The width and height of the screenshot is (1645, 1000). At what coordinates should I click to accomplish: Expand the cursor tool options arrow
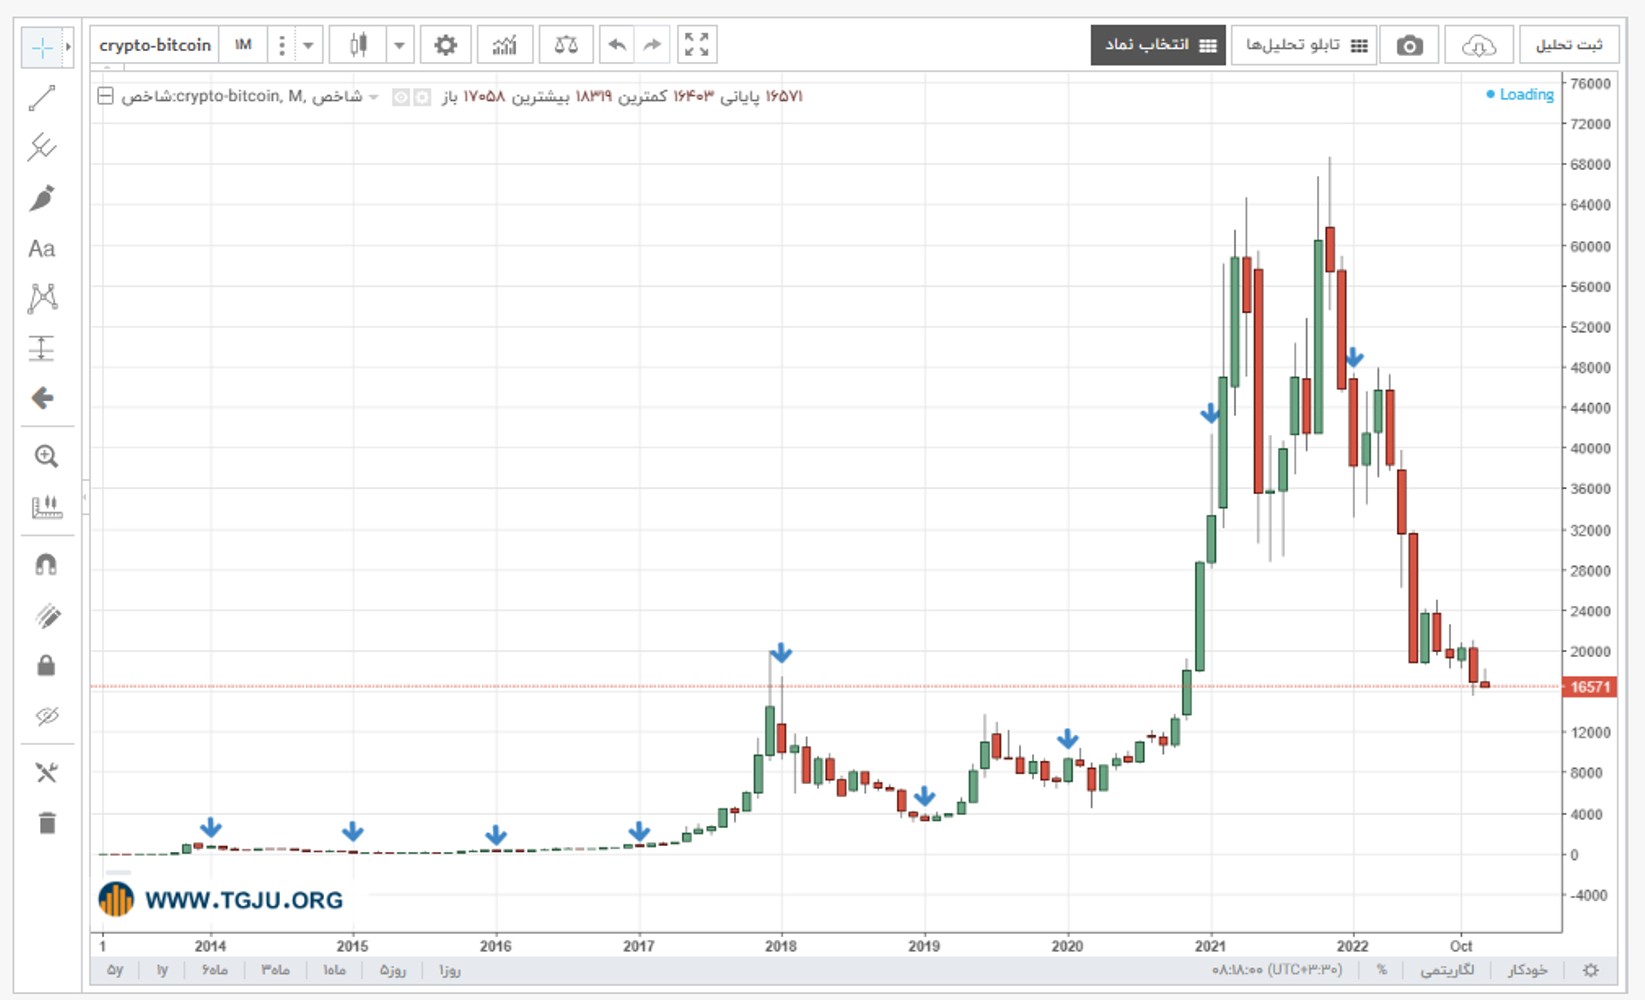click(68, 47)
